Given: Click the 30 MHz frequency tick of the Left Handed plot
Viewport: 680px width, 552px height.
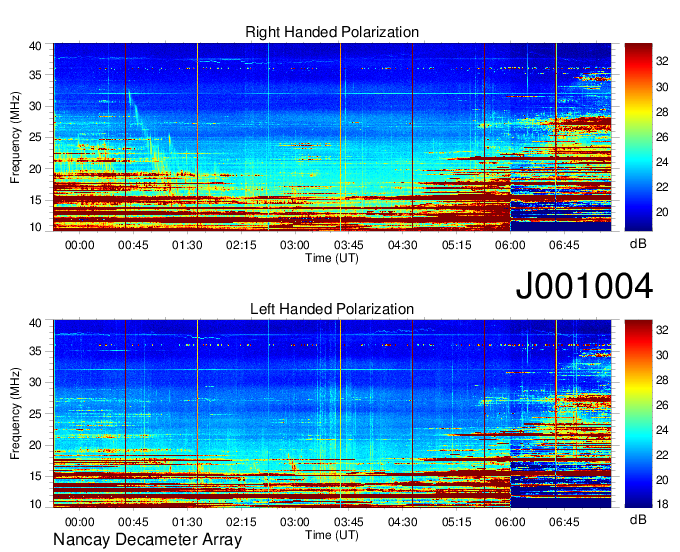Looking at the screenshot, I should 35,382.
